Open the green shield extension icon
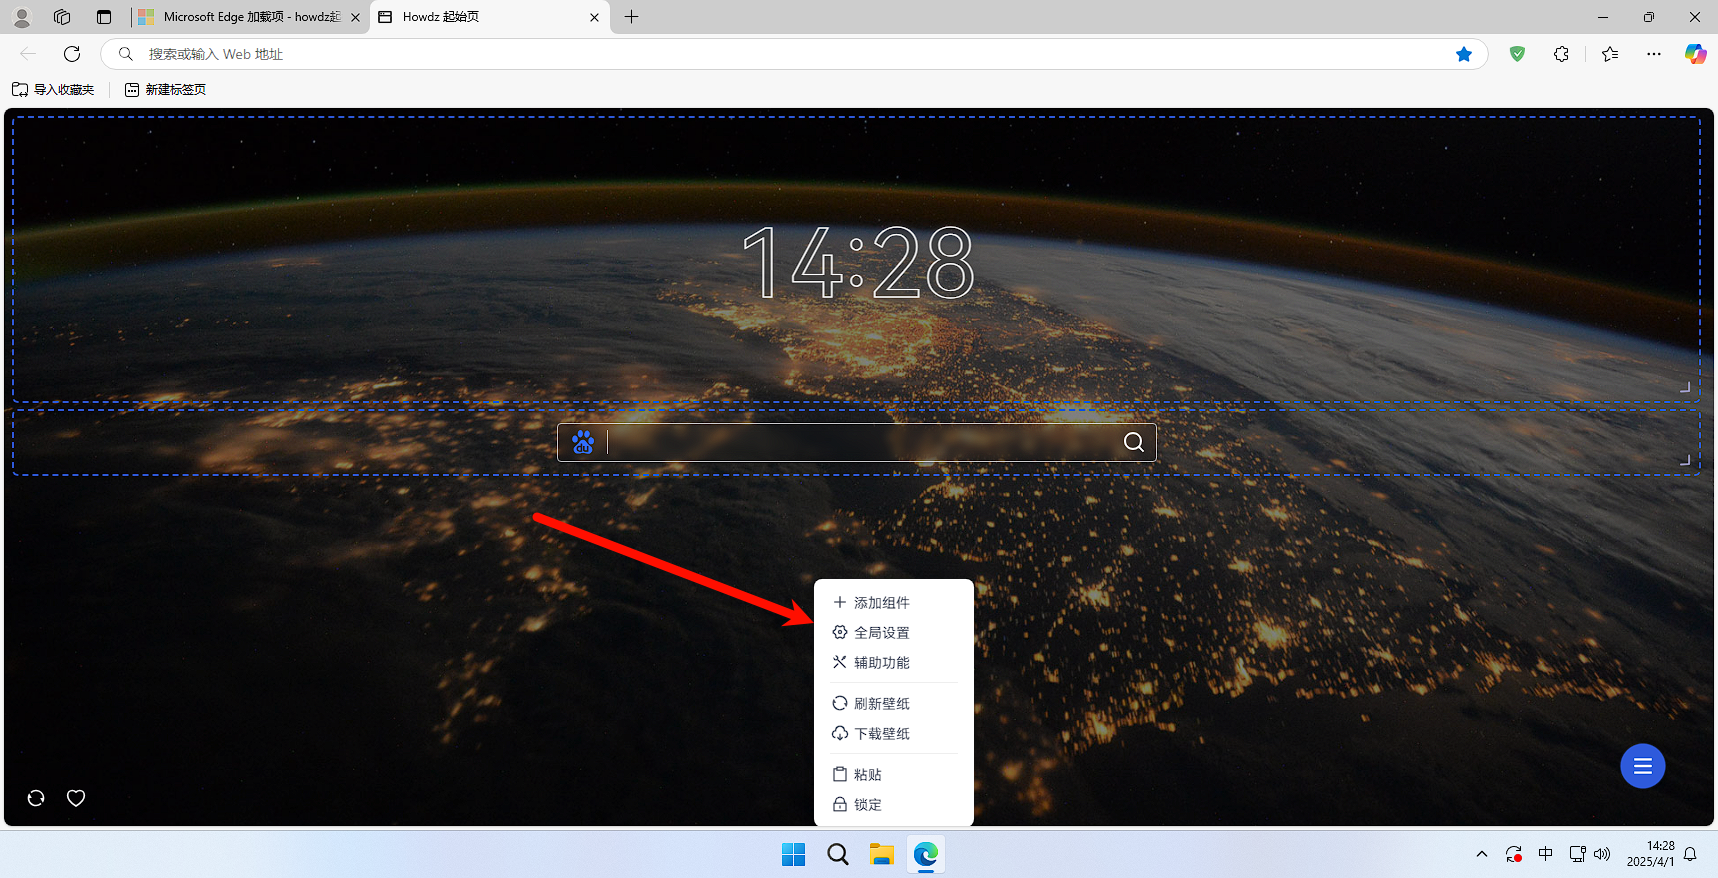Screen dimensions: 1718x878 [x=1517, y=54]
